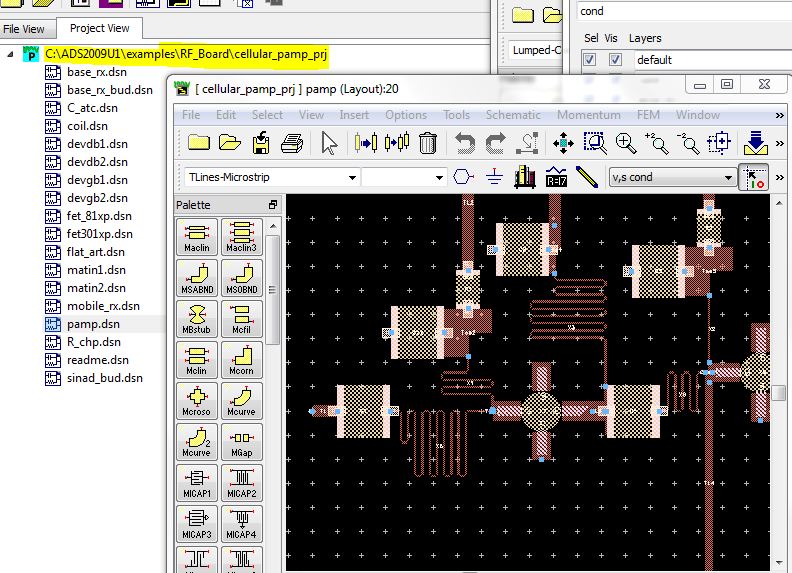The image size is (792, 573).
Task: Toggle the Sel checkbox for default layer
Action: [590, 60]
